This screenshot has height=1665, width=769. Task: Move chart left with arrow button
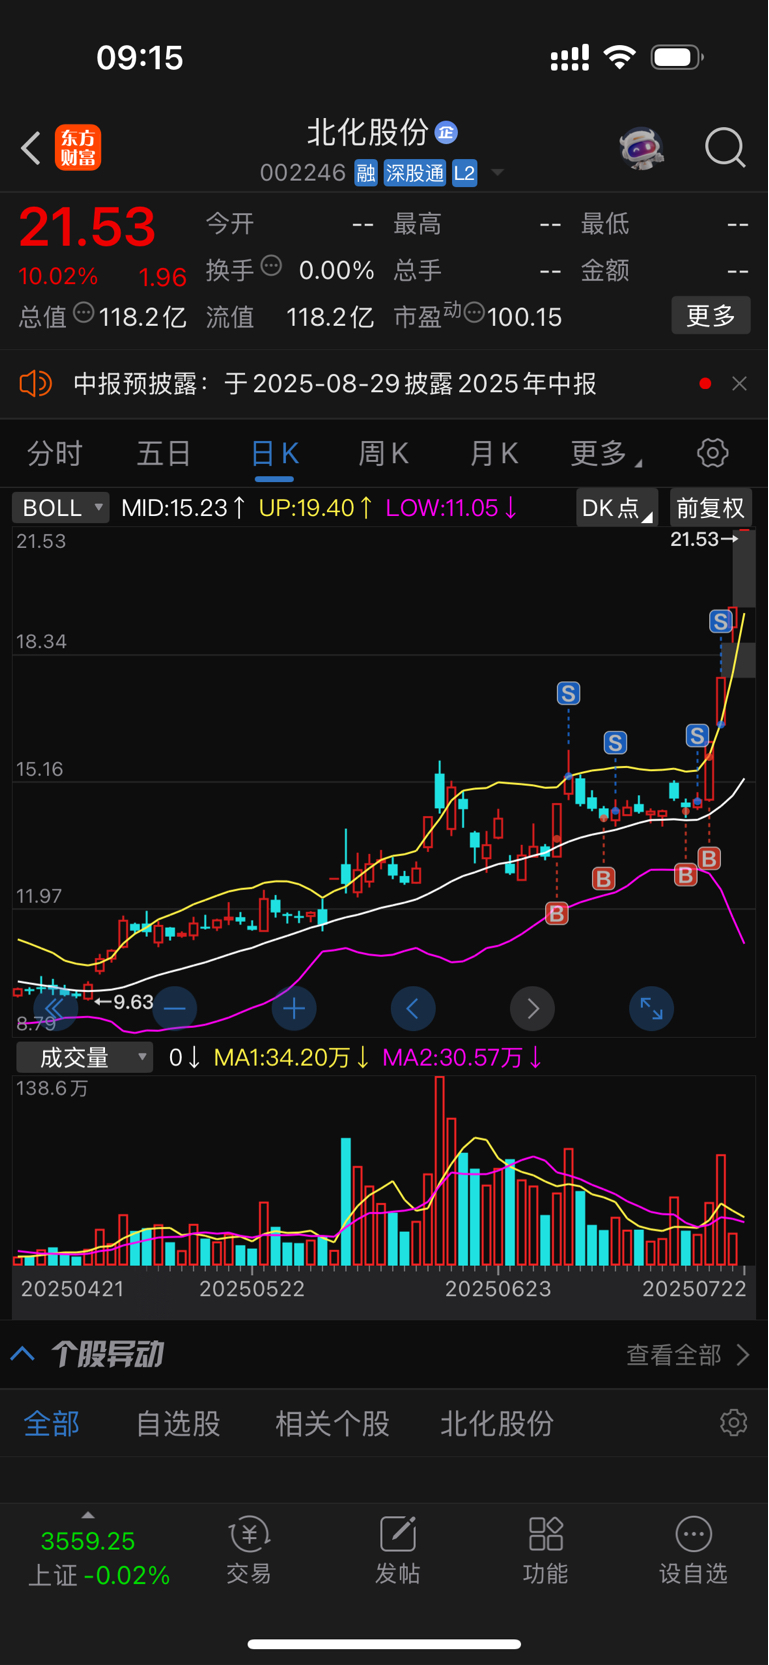(413, 1009)
